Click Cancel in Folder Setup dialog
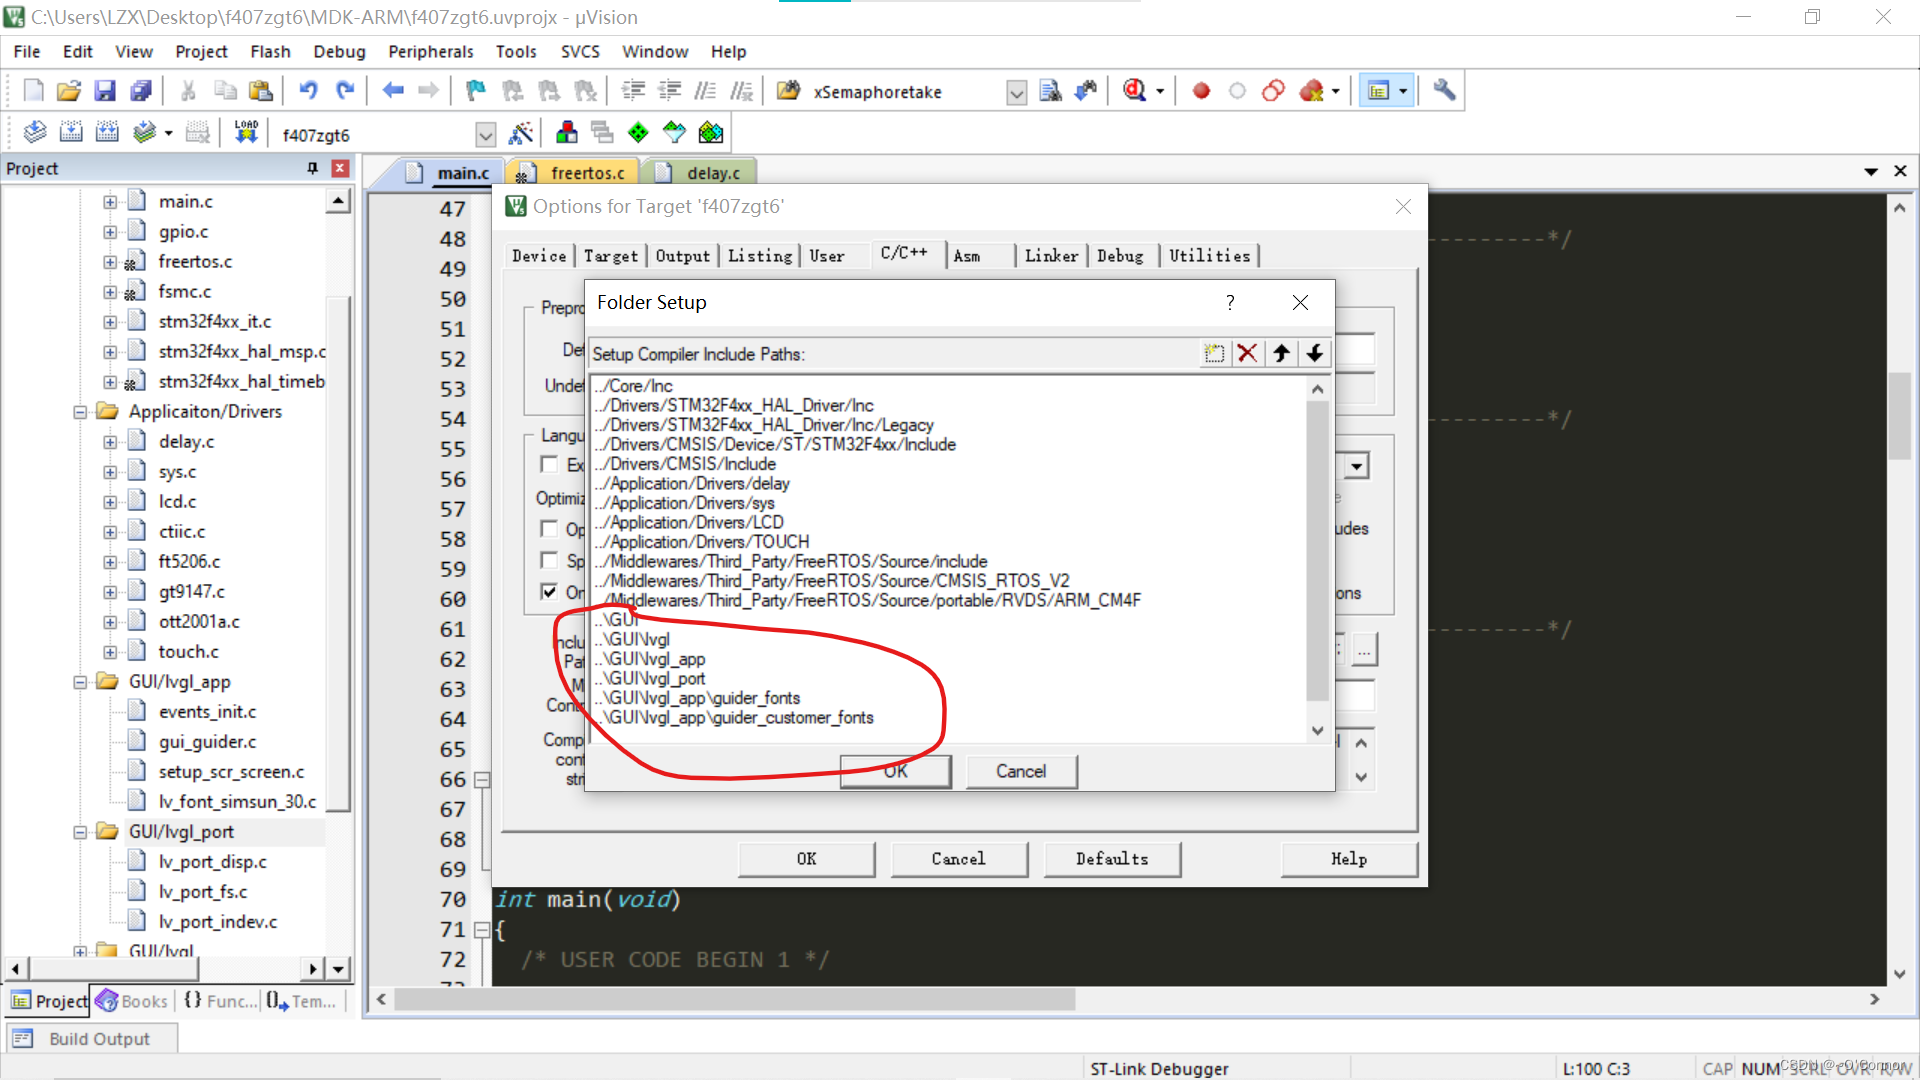 tap(1020, 771)
